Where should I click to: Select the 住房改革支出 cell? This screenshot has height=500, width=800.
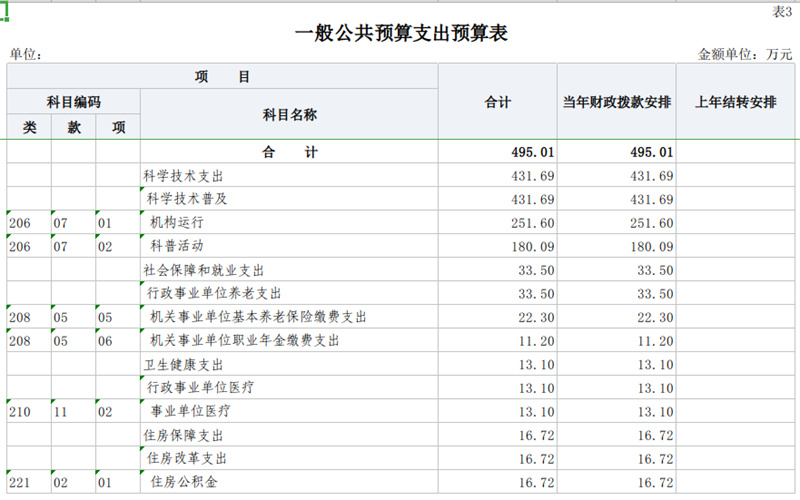pos(289,458)
